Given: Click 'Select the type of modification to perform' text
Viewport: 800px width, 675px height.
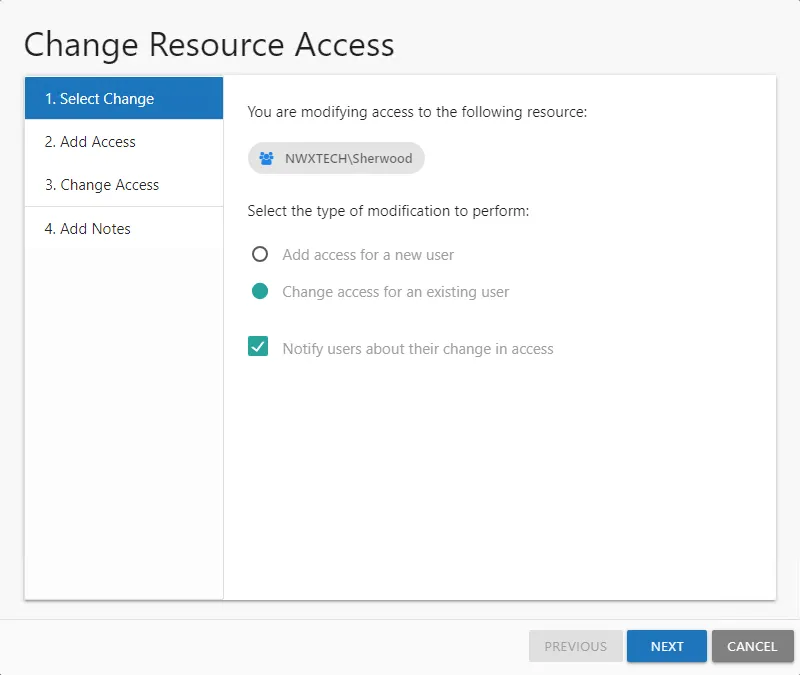Looking at the screenshot, I should pos(388,211).
